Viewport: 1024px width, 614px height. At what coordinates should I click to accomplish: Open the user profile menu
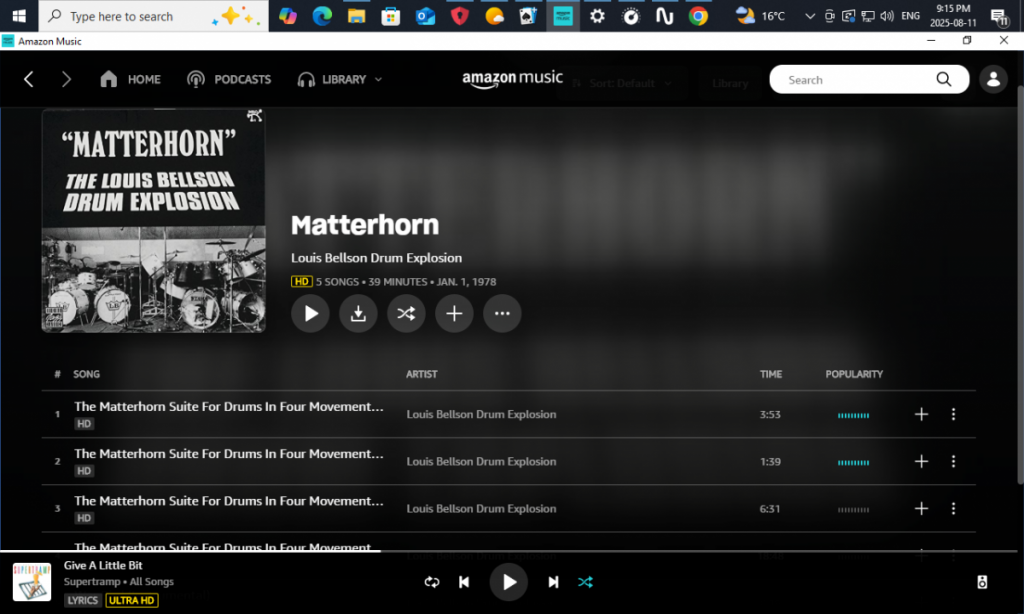(x=993, y=80)
